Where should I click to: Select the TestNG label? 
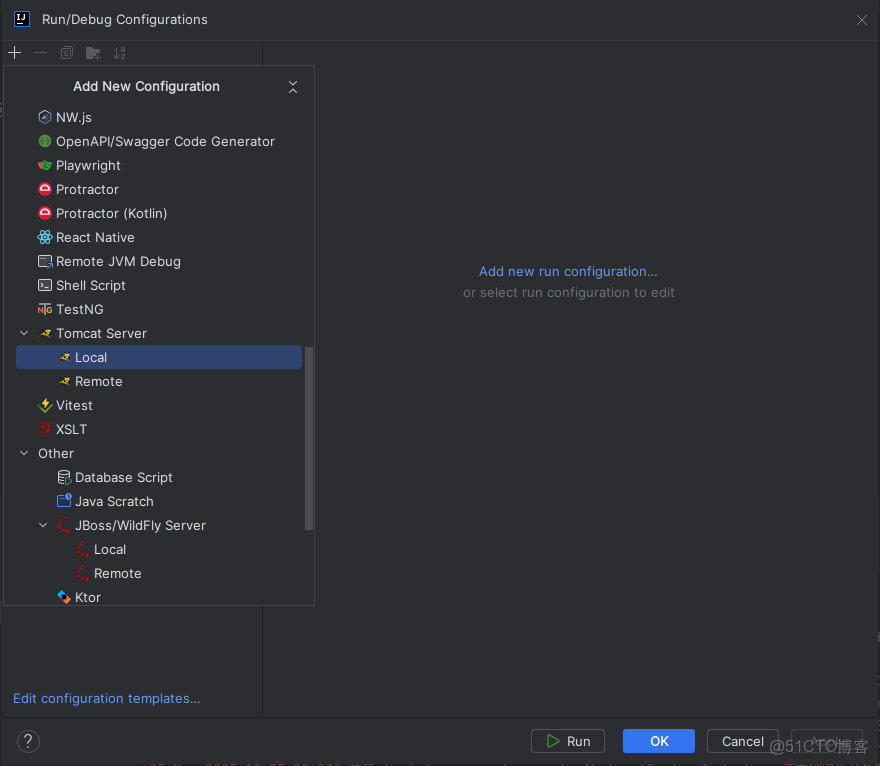[x=80, y=310]
